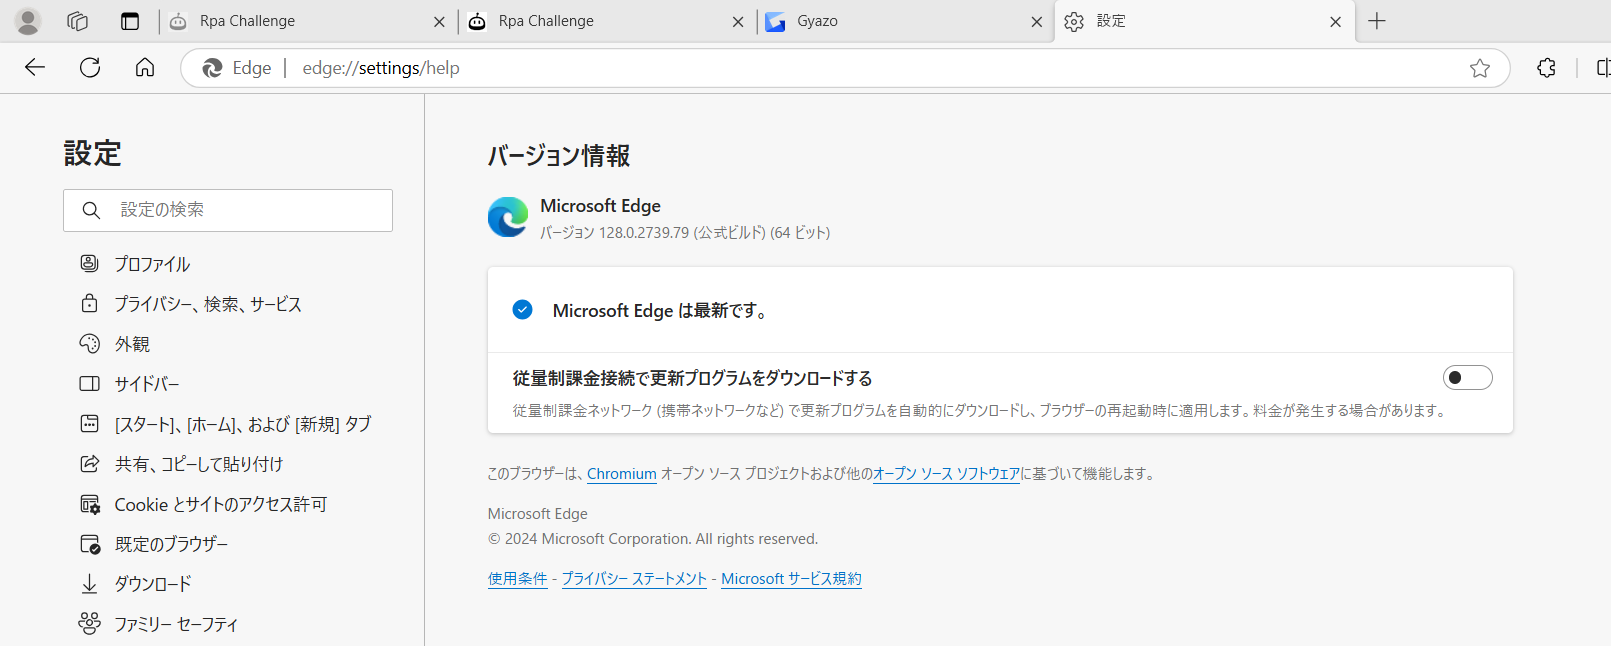The image size is (1611, 646).
Task: Open the Chromium link
Action: 622,474
